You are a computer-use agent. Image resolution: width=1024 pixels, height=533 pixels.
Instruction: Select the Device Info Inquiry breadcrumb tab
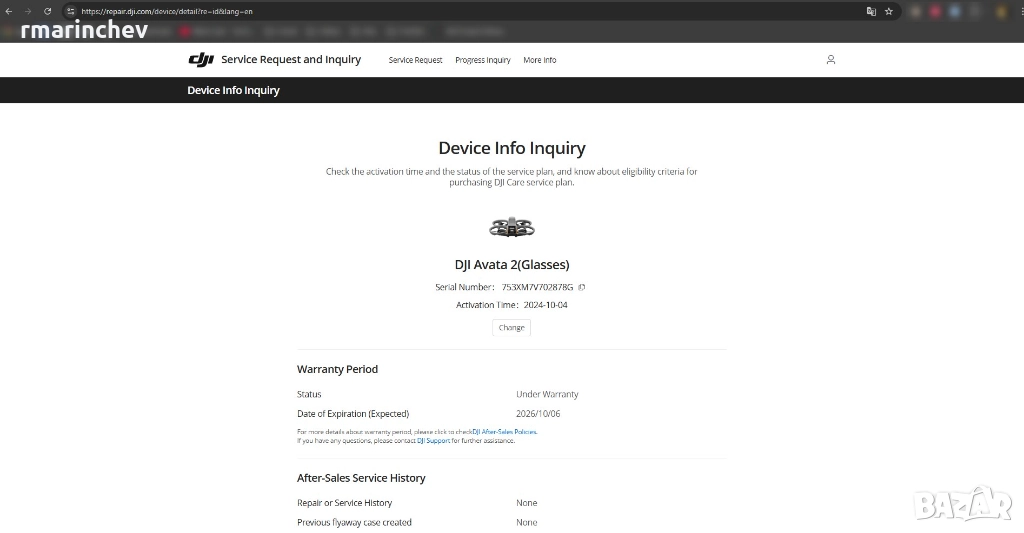(x=233, y=90)
